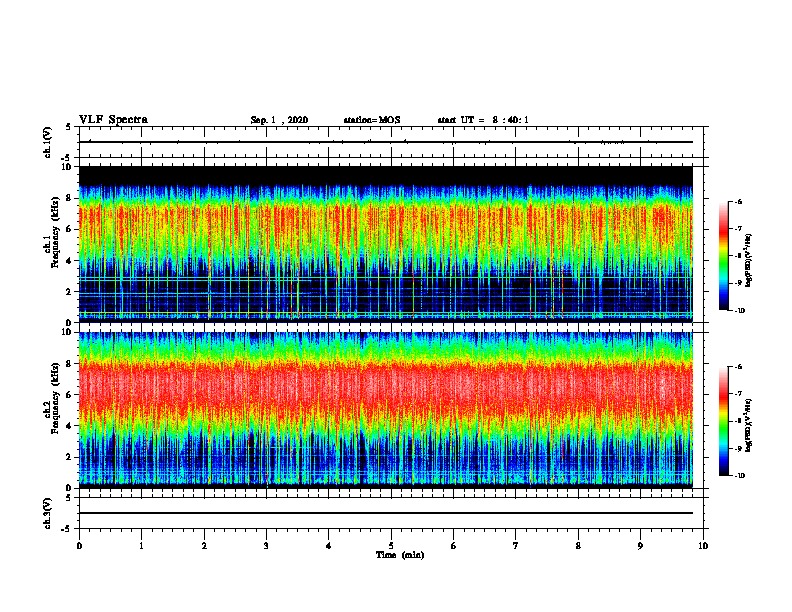
Task: Click inside the ch.1 spectrogram panel
Action: click(386, 244)
